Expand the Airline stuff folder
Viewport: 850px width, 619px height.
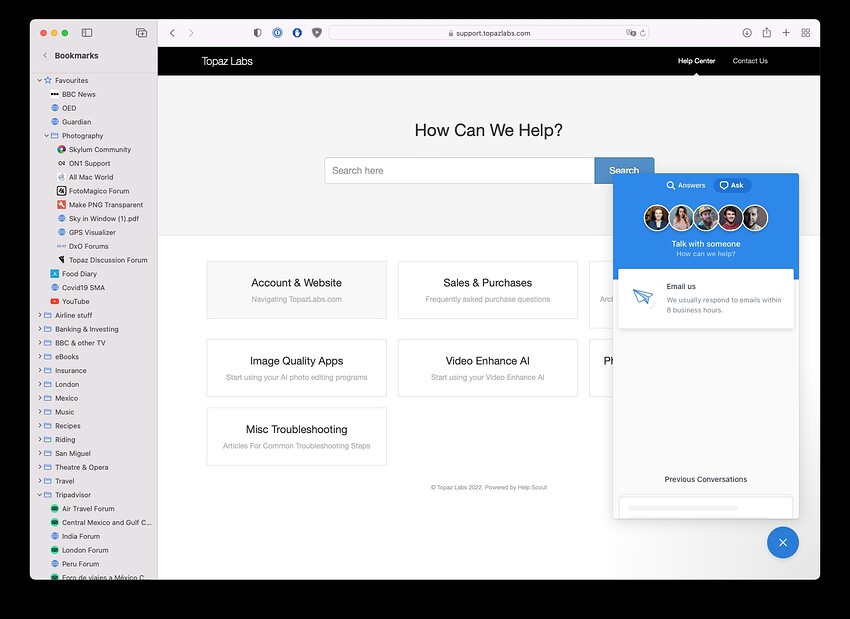click(x=40, y=315)
